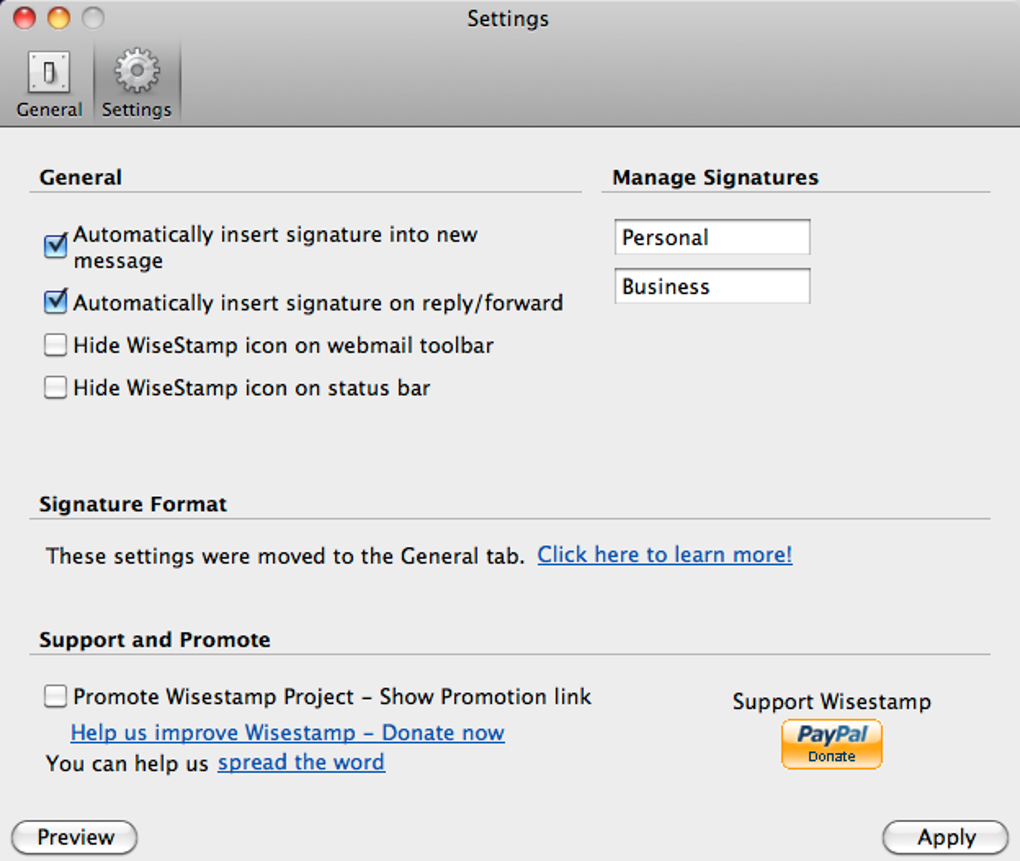
Task: Follow the "spread the word" link
Action: (x=301, y=763)
